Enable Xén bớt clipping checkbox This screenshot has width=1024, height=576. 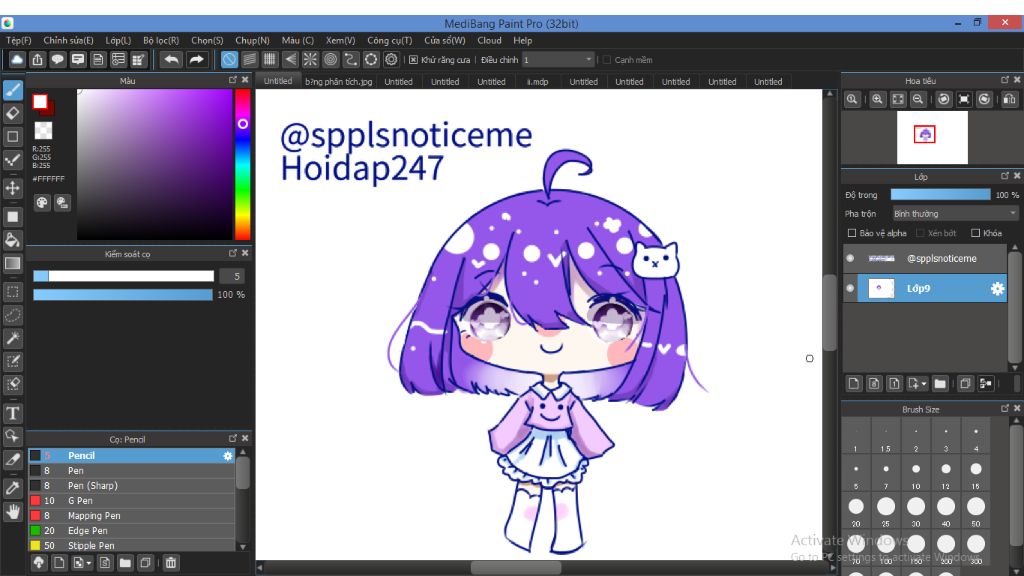(x=920, y=233)
